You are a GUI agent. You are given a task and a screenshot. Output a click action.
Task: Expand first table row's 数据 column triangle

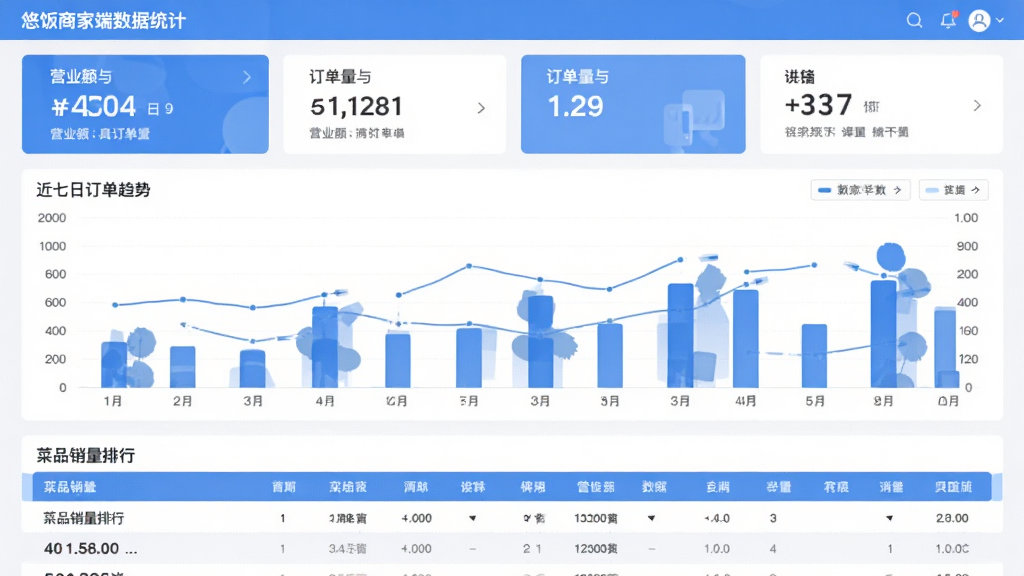651,519
